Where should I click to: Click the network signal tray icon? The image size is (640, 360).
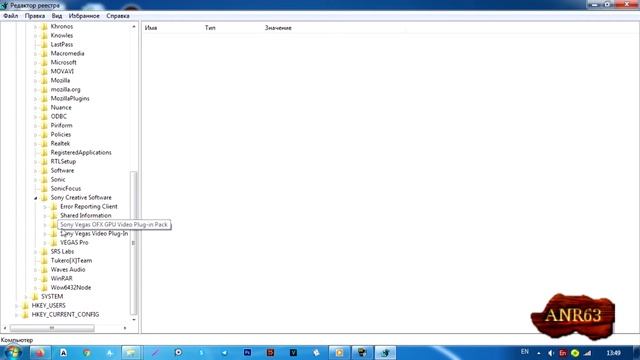587,353
